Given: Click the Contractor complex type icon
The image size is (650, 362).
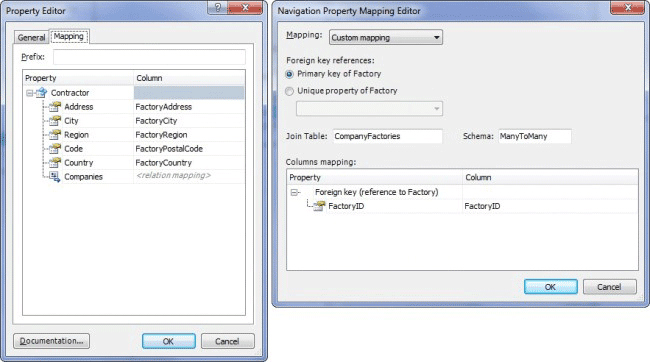Looking at the screenshot, I should pos(41,93).
